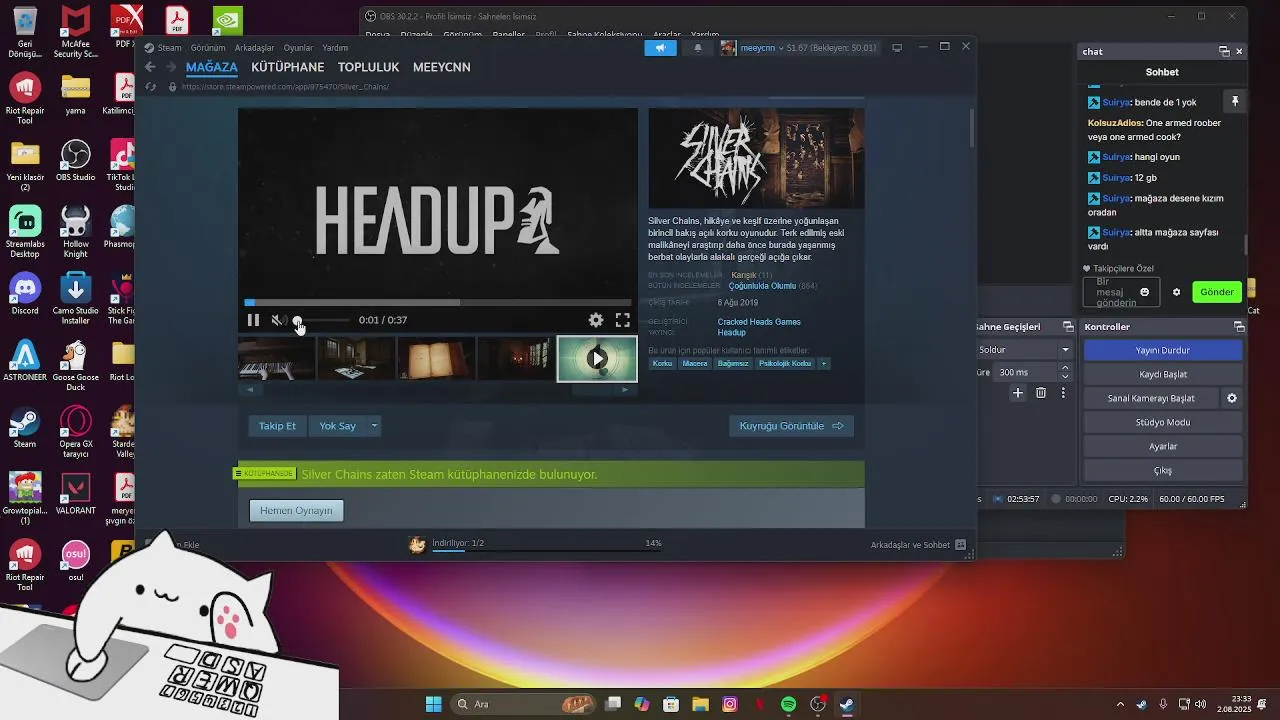1280x720 pixels.
Task: Click the Bağımsız tag
Action: pyautogui.click(x=733, y=364)
